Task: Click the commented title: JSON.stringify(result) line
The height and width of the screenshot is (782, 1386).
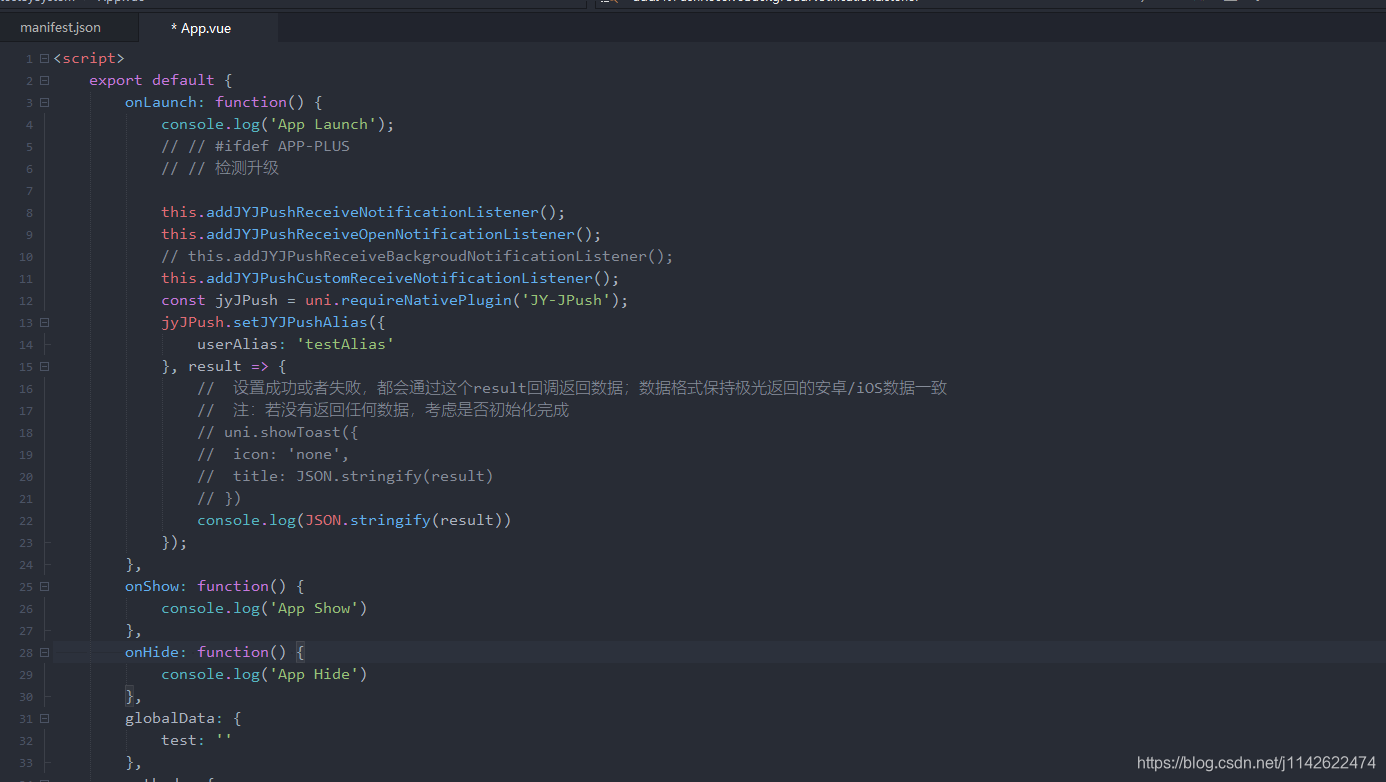Action: click(x=345, y=476)
